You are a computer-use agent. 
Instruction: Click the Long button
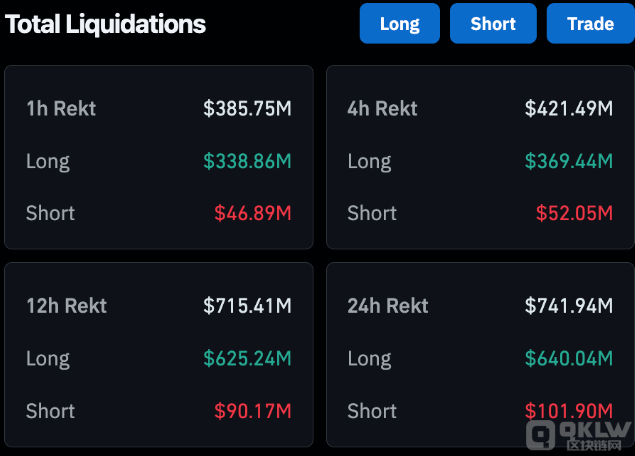pos(399,24)
